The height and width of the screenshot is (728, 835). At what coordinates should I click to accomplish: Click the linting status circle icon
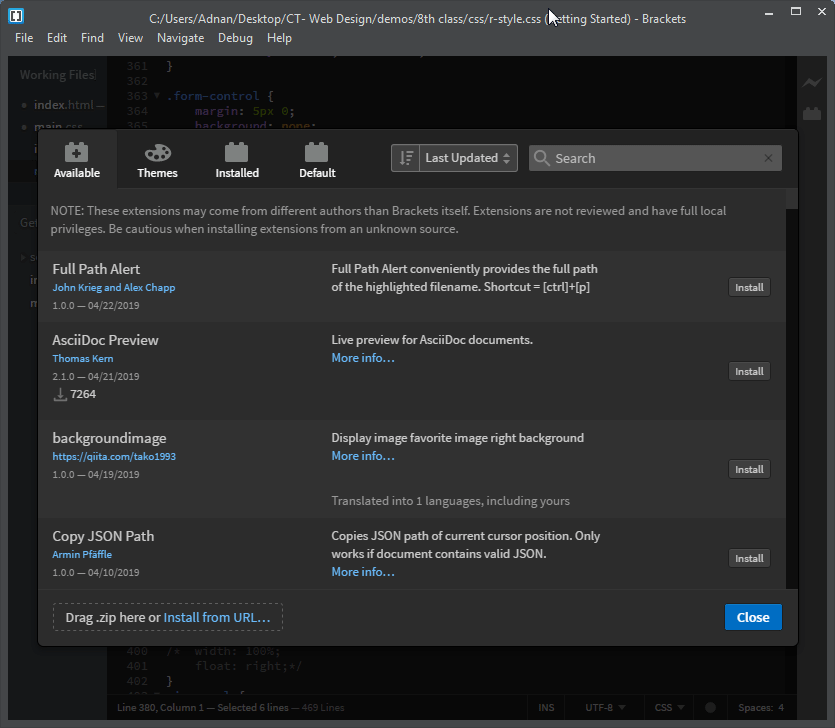710,707
